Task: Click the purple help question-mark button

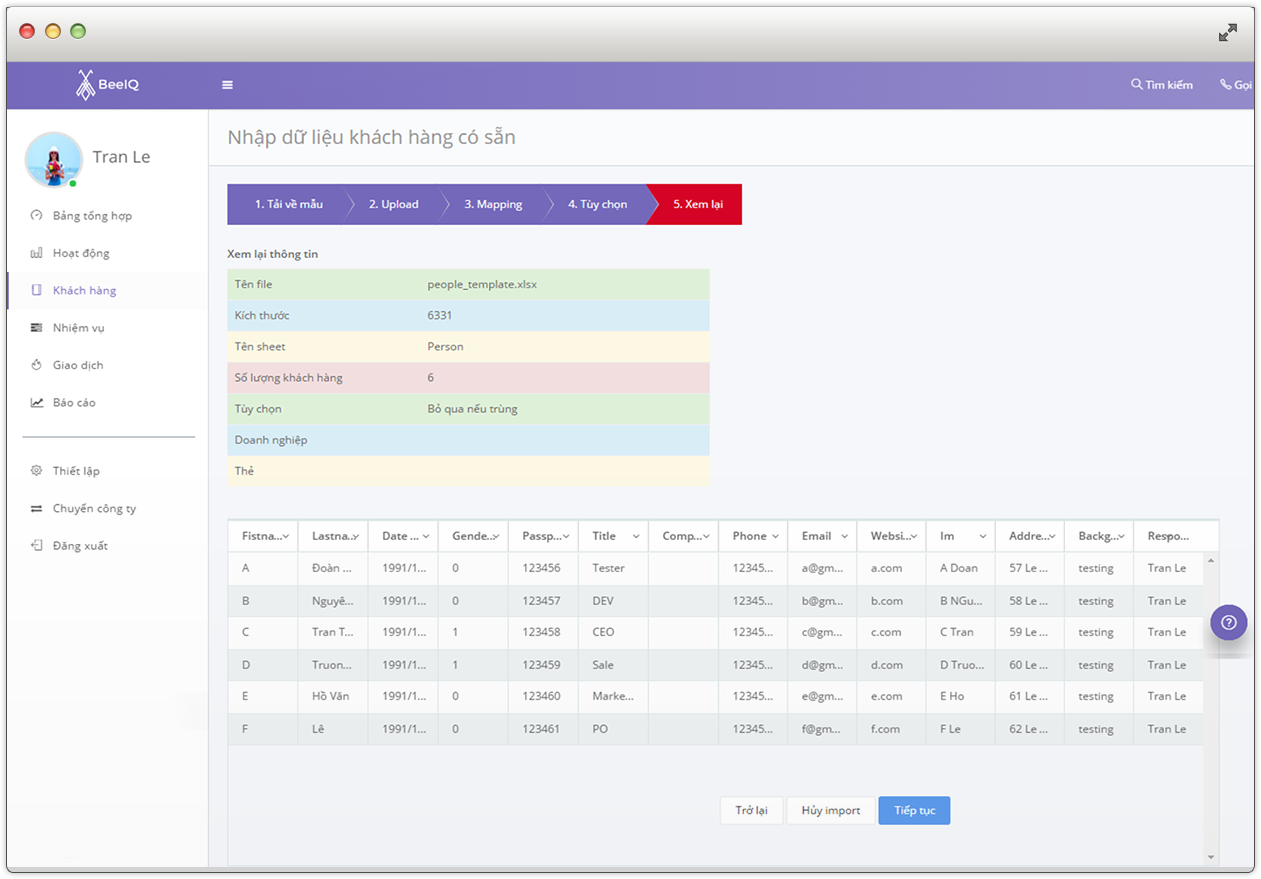Action: pyautogui.click(x=1228, y=622)
